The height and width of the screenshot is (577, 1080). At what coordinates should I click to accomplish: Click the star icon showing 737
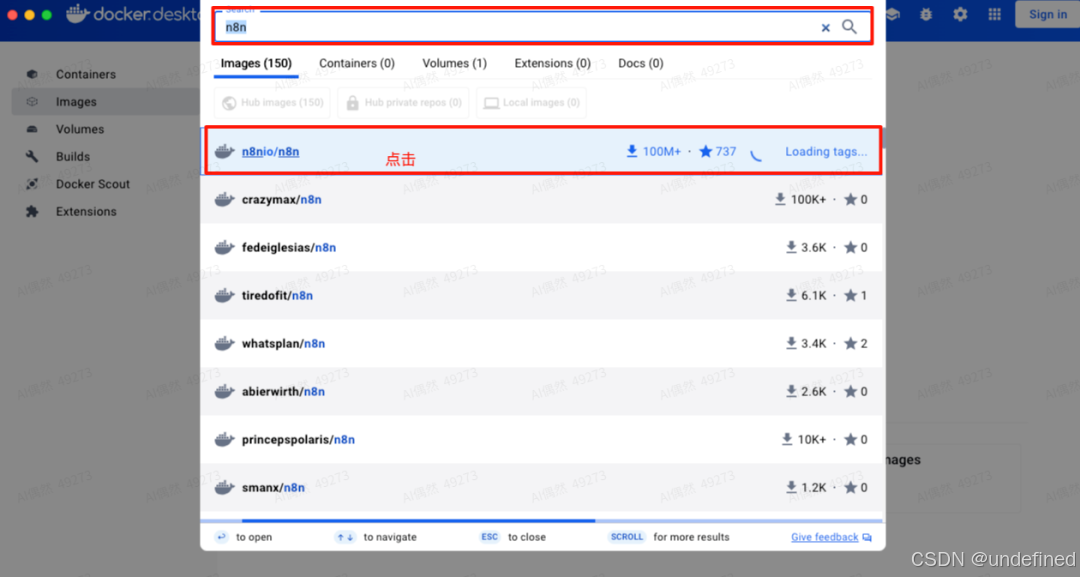pyautogui.click(x=705, y=151)
